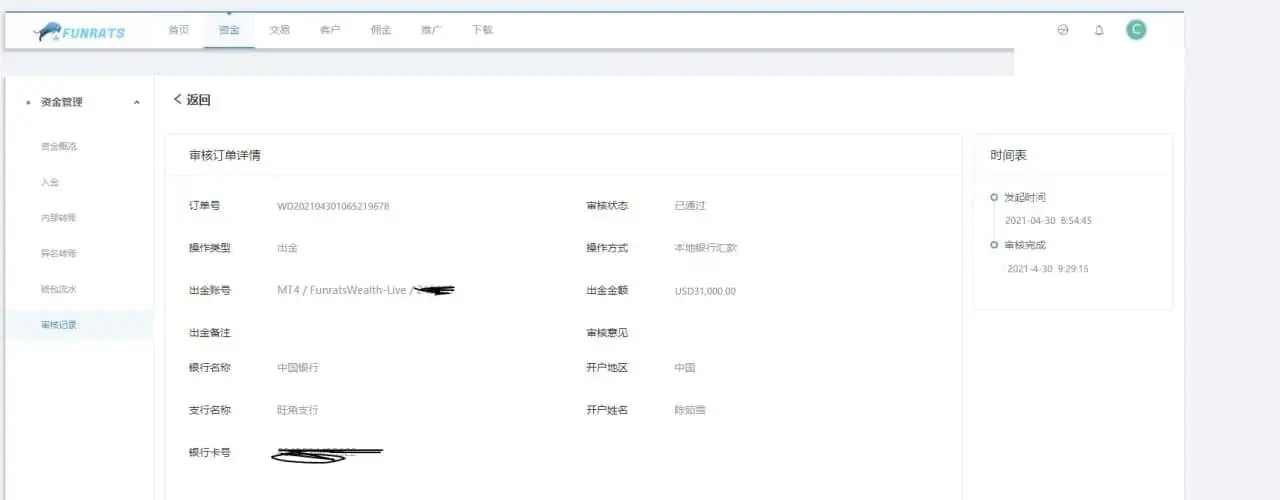1280x500 pixels.
Task: Open 入金 in the sidebar
Action: click(x=50, y=182)
